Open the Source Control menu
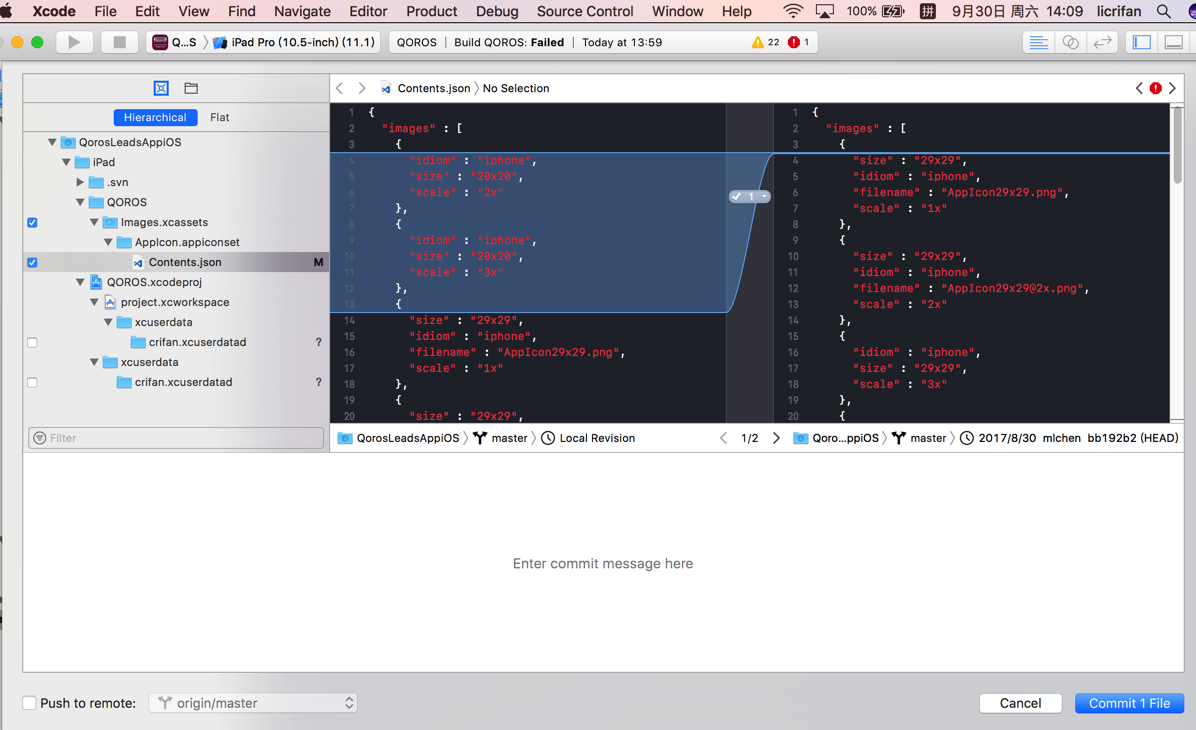The image size is (1196, 730). (x=585, y=11)
